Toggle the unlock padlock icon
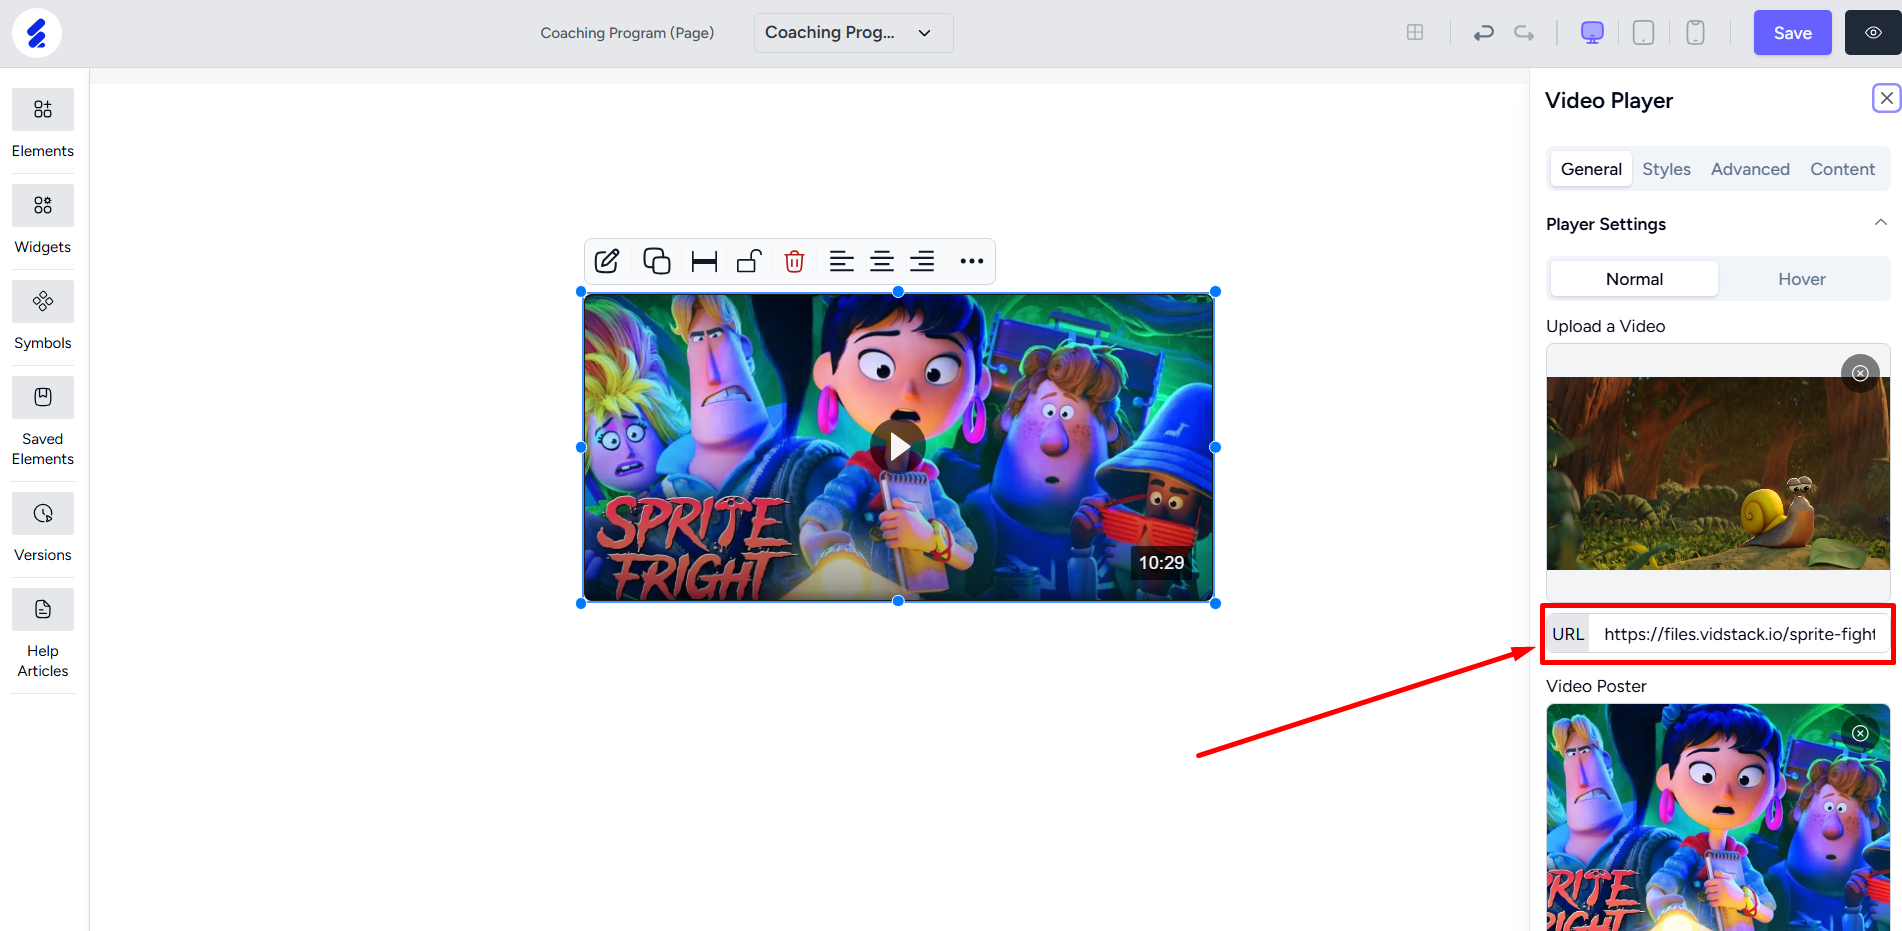 pos(749,262)
